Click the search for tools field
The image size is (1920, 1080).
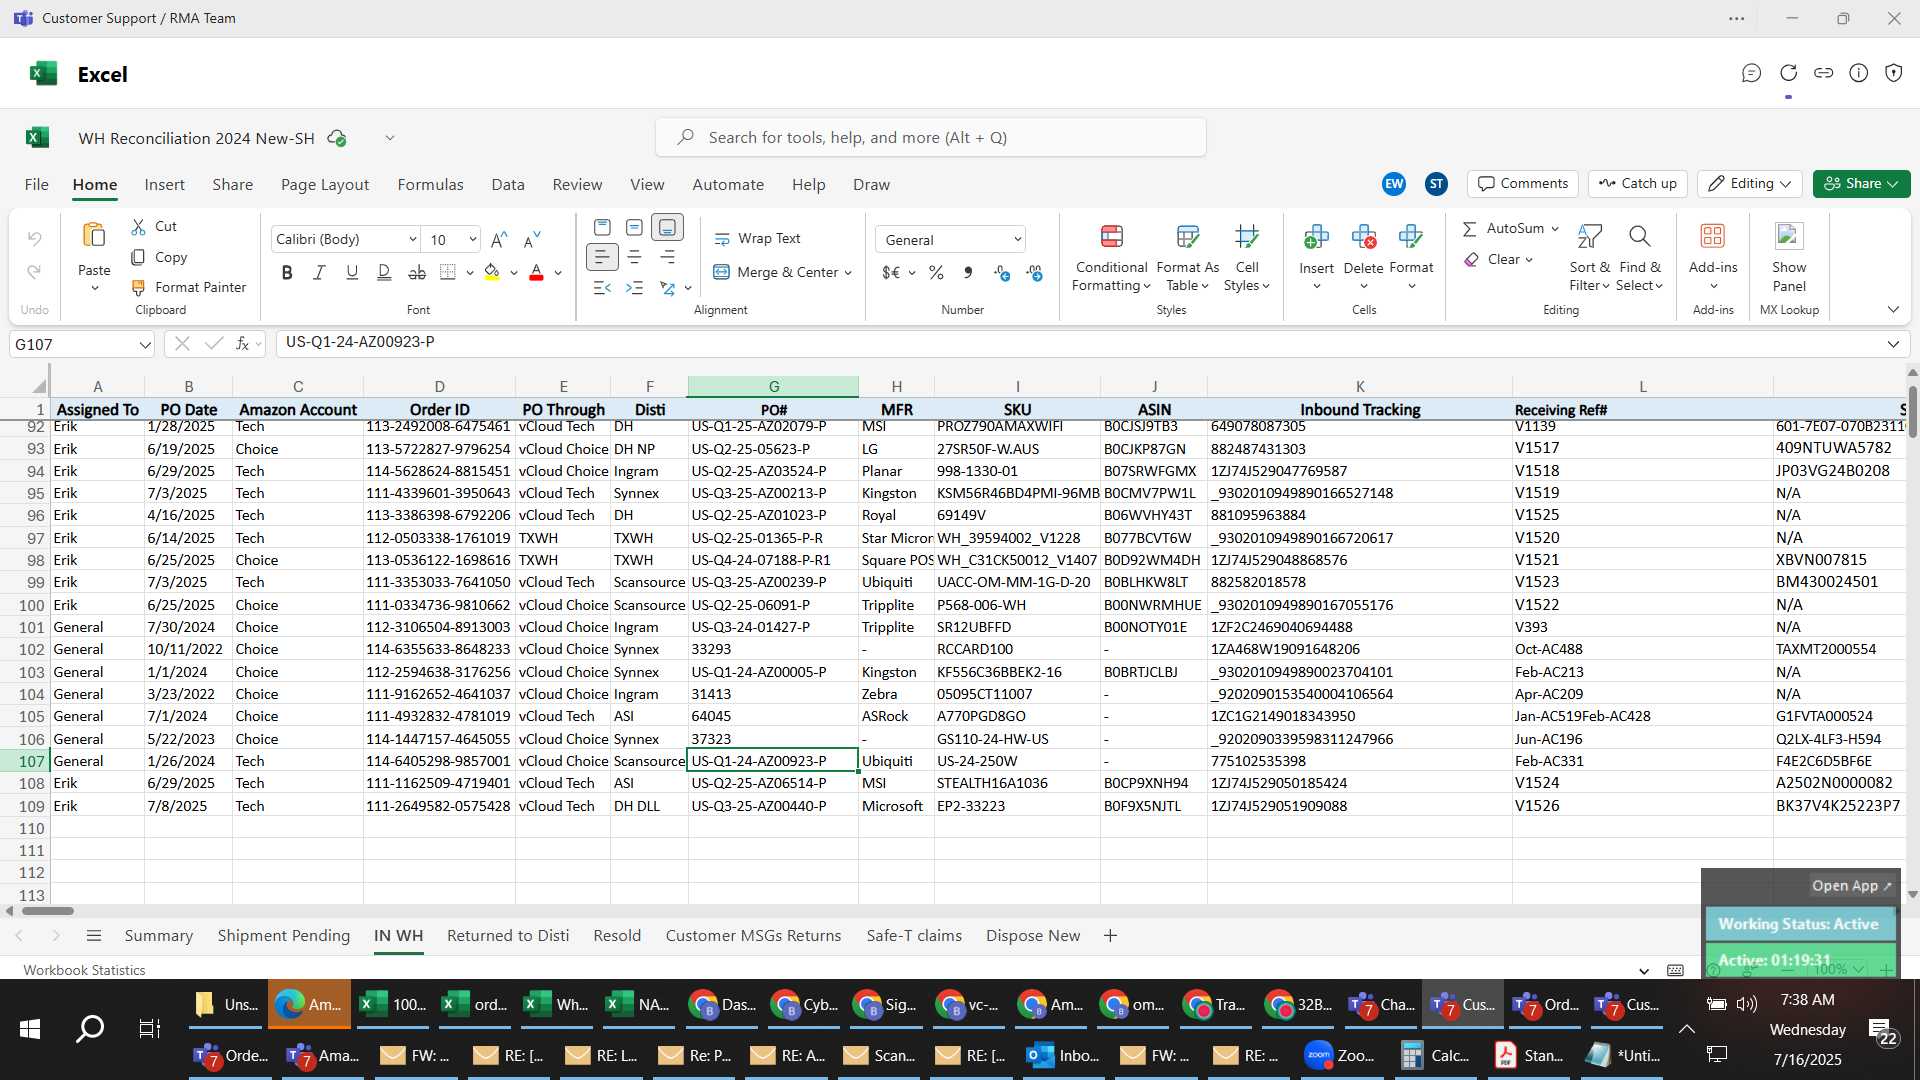tap(930, 138)
